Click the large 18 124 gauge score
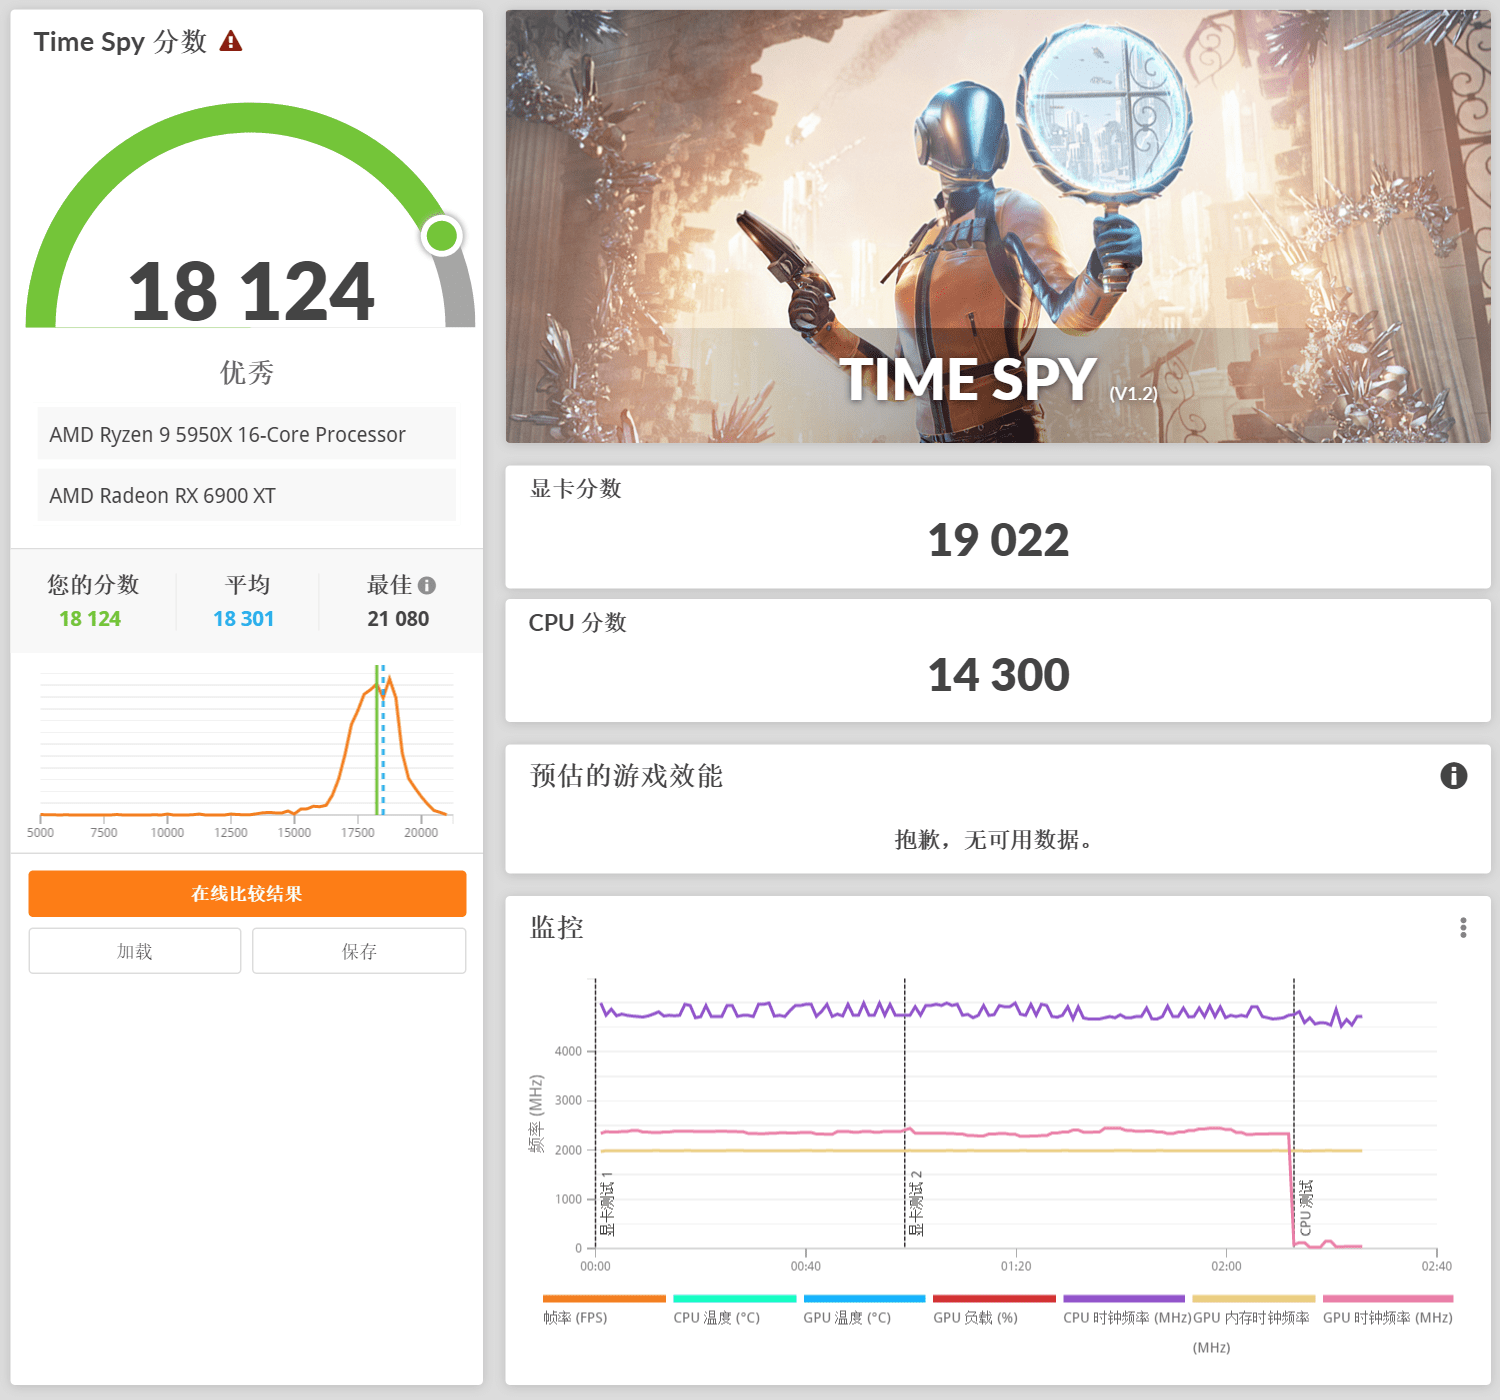 [x=251, y=292]
